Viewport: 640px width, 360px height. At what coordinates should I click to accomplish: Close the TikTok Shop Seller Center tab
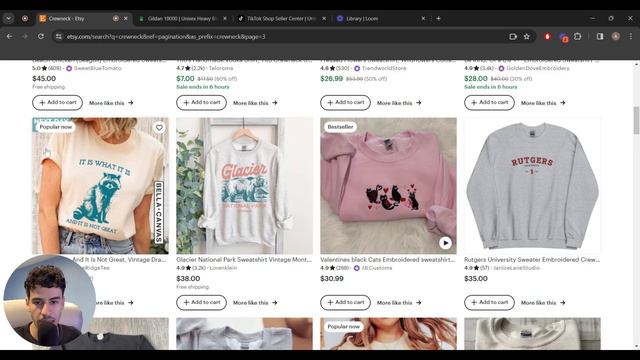[x=324, y=18]
